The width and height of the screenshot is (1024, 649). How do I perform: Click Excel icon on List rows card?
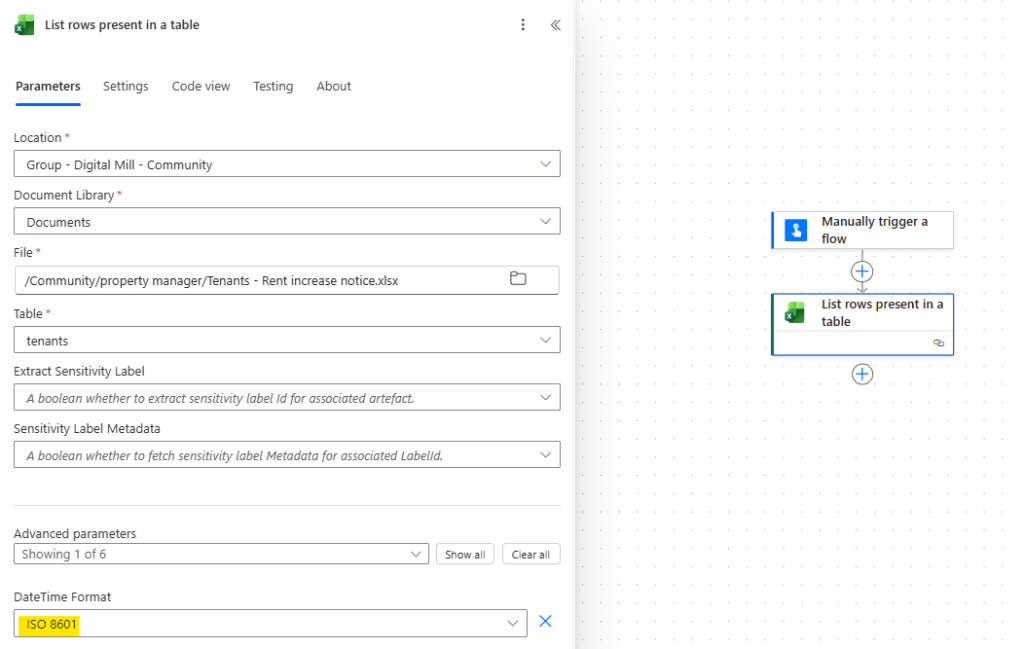[795, 313]
